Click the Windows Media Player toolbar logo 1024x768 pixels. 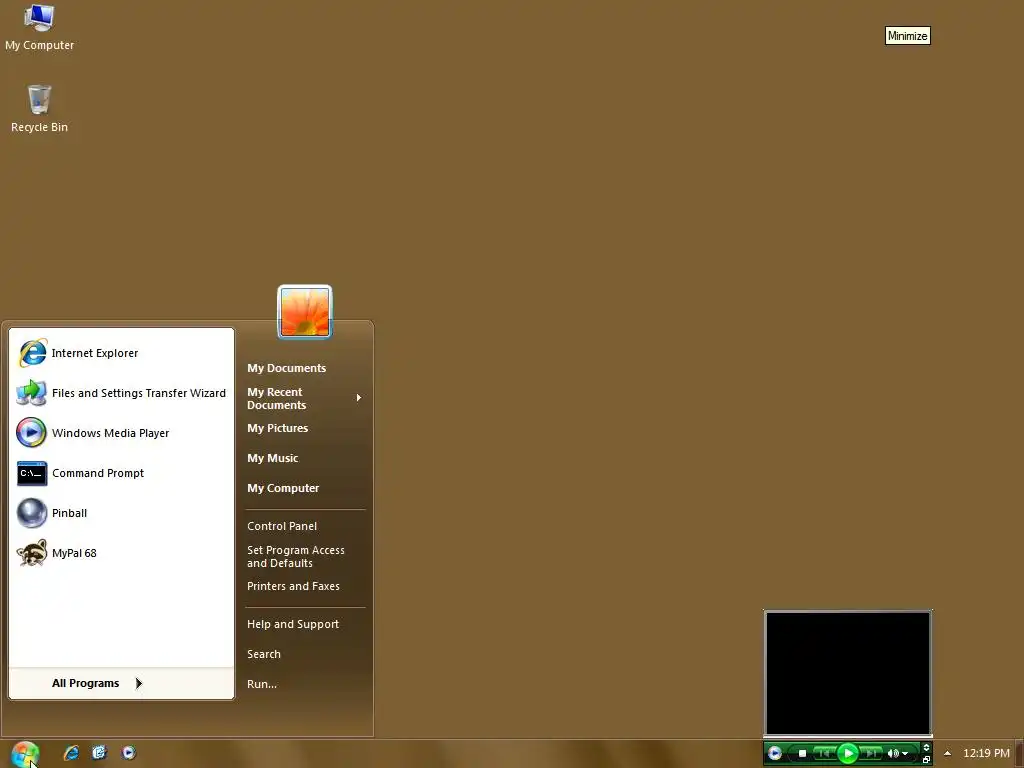point(775,754)
